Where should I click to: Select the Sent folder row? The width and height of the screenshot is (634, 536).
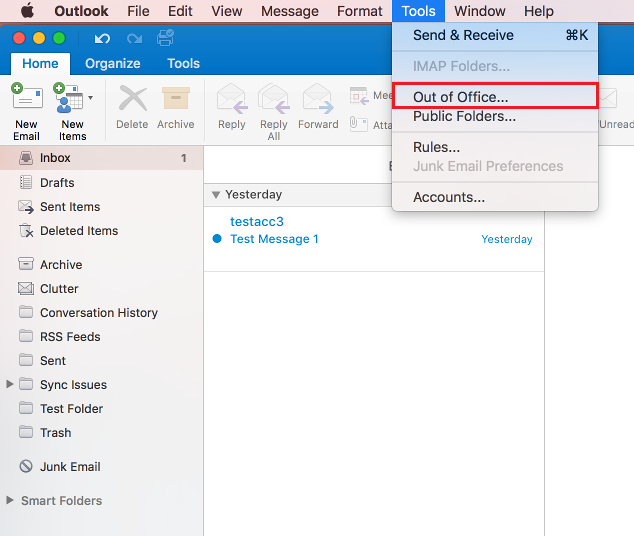(x=101, y=360)
